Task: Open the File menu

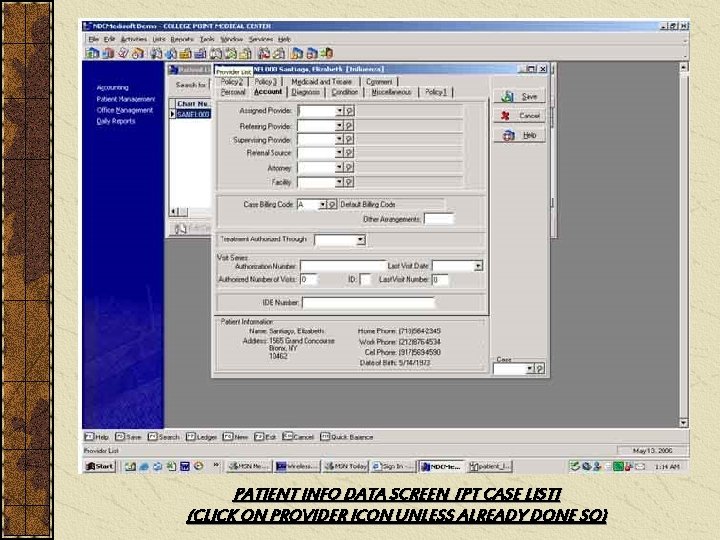Action: [x=93, y=39]
